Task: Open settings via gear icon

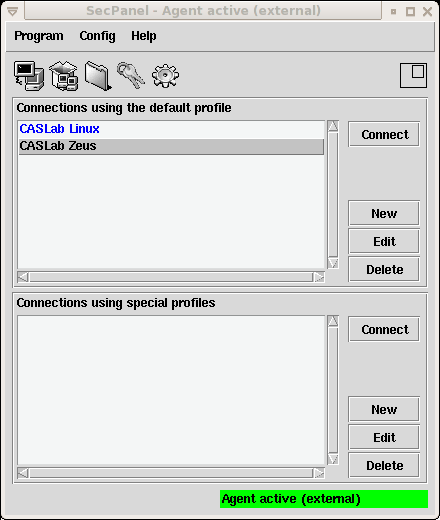Action: point(165,76)
